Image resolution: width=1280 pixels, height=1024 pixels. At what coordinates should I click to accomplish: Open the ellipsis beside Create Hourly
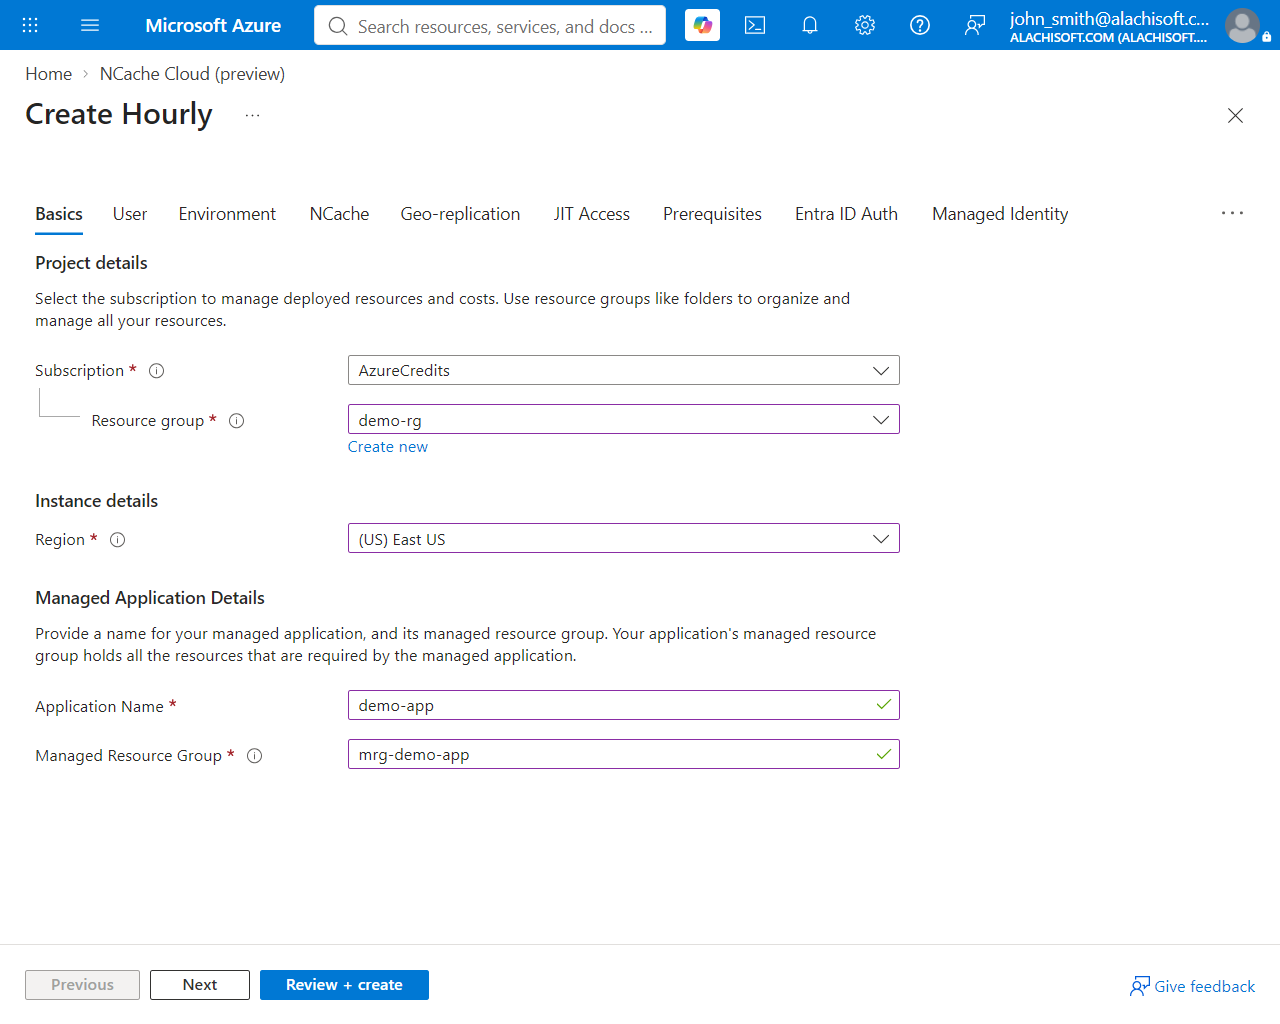point(252,115)
